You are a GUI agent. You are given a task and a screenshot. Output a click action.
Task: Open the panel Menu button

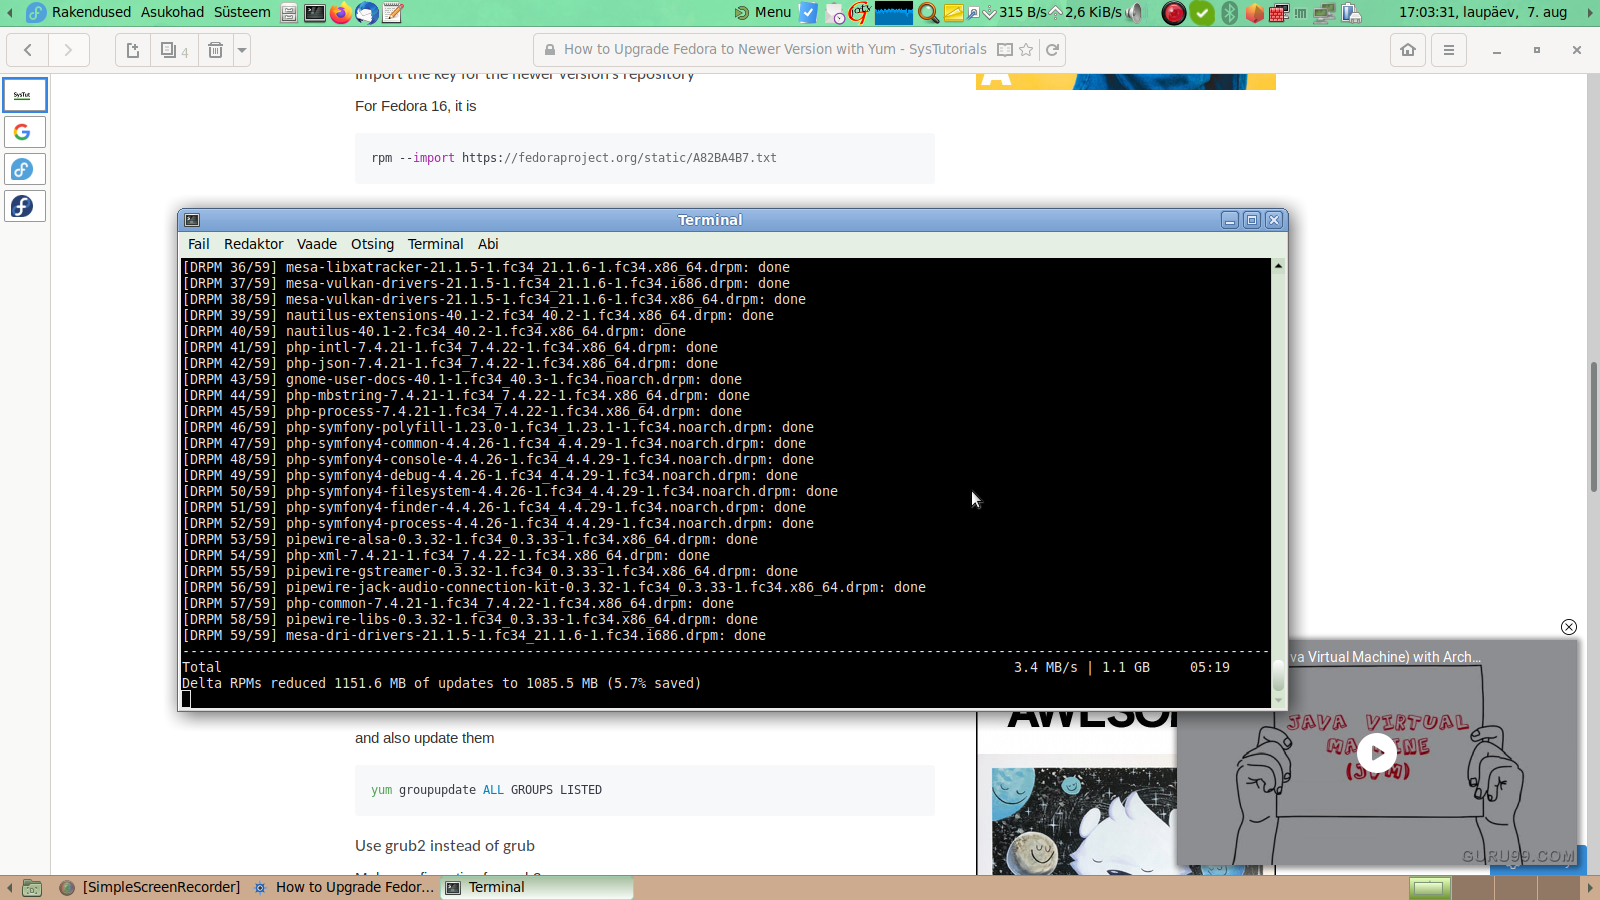(x=763, y=12)
